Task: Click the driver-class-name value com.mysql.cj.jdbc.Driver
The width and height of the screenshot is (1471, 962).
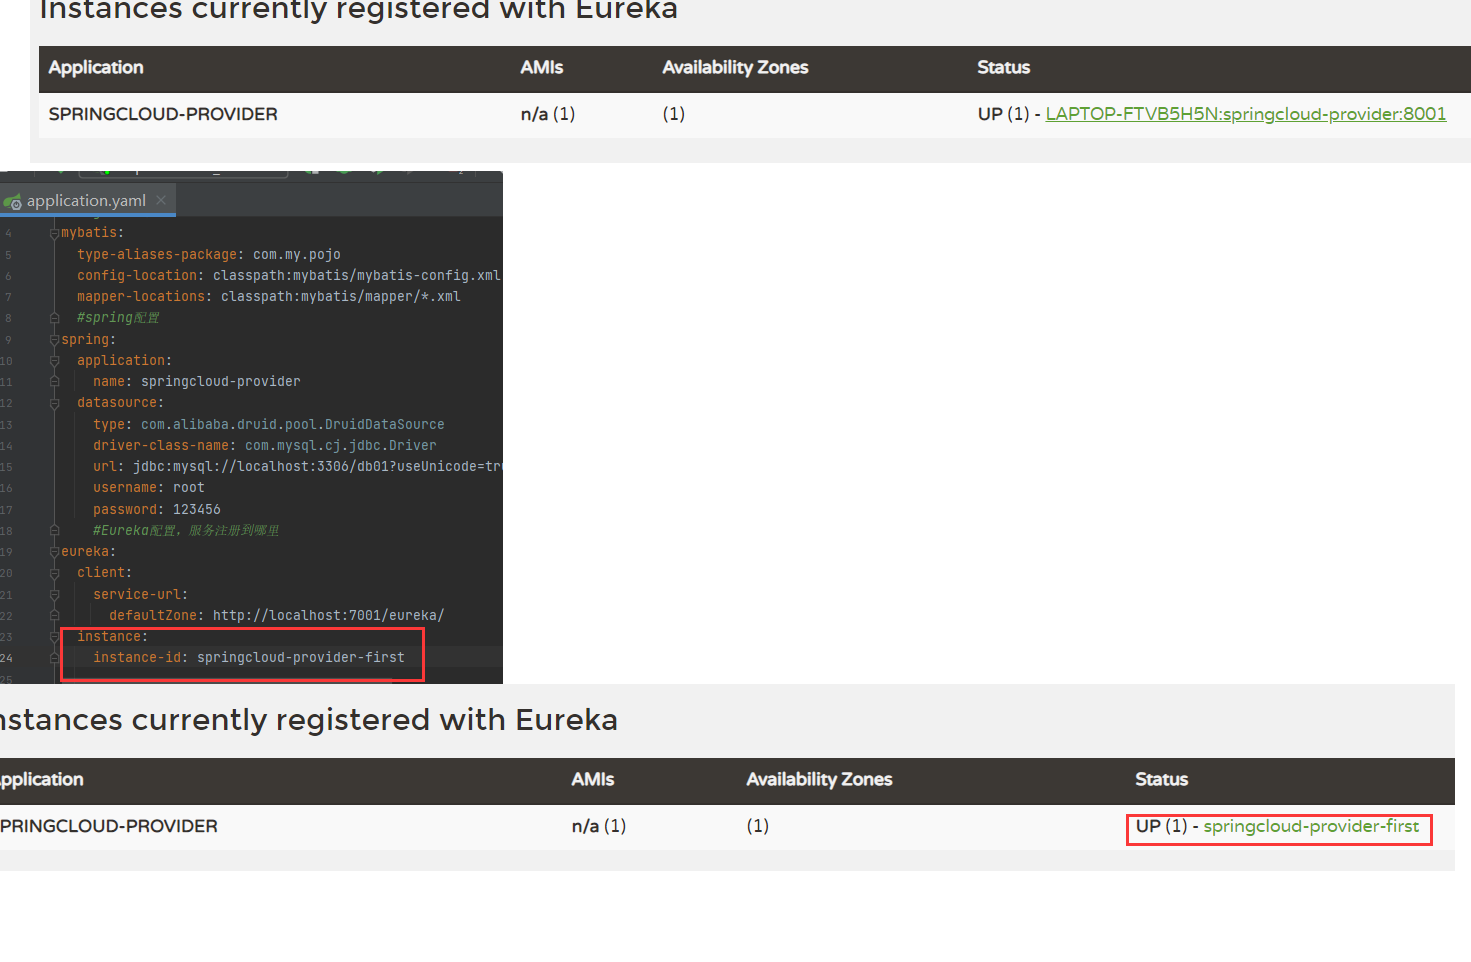Action: pos(341,446)
